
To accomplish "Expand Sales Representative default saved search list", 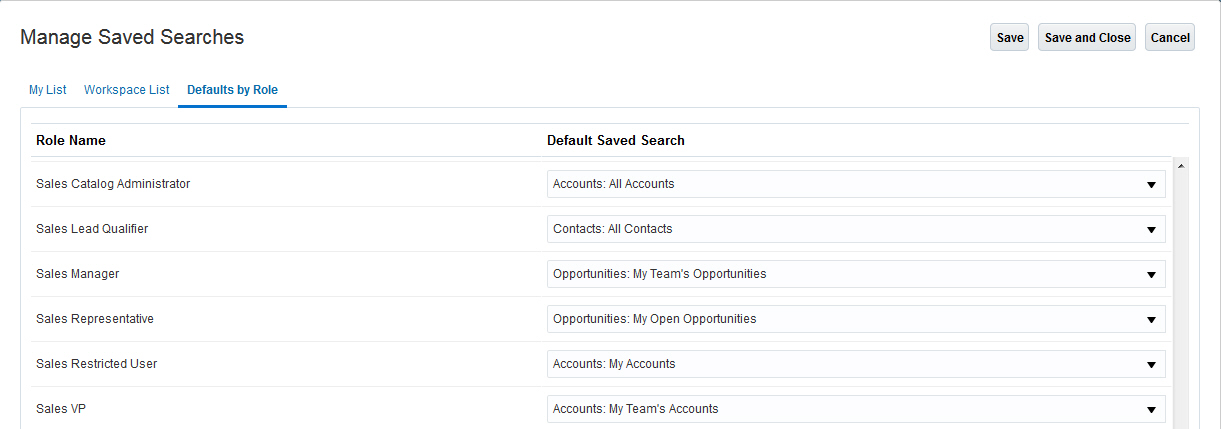I will coord(856,319).
